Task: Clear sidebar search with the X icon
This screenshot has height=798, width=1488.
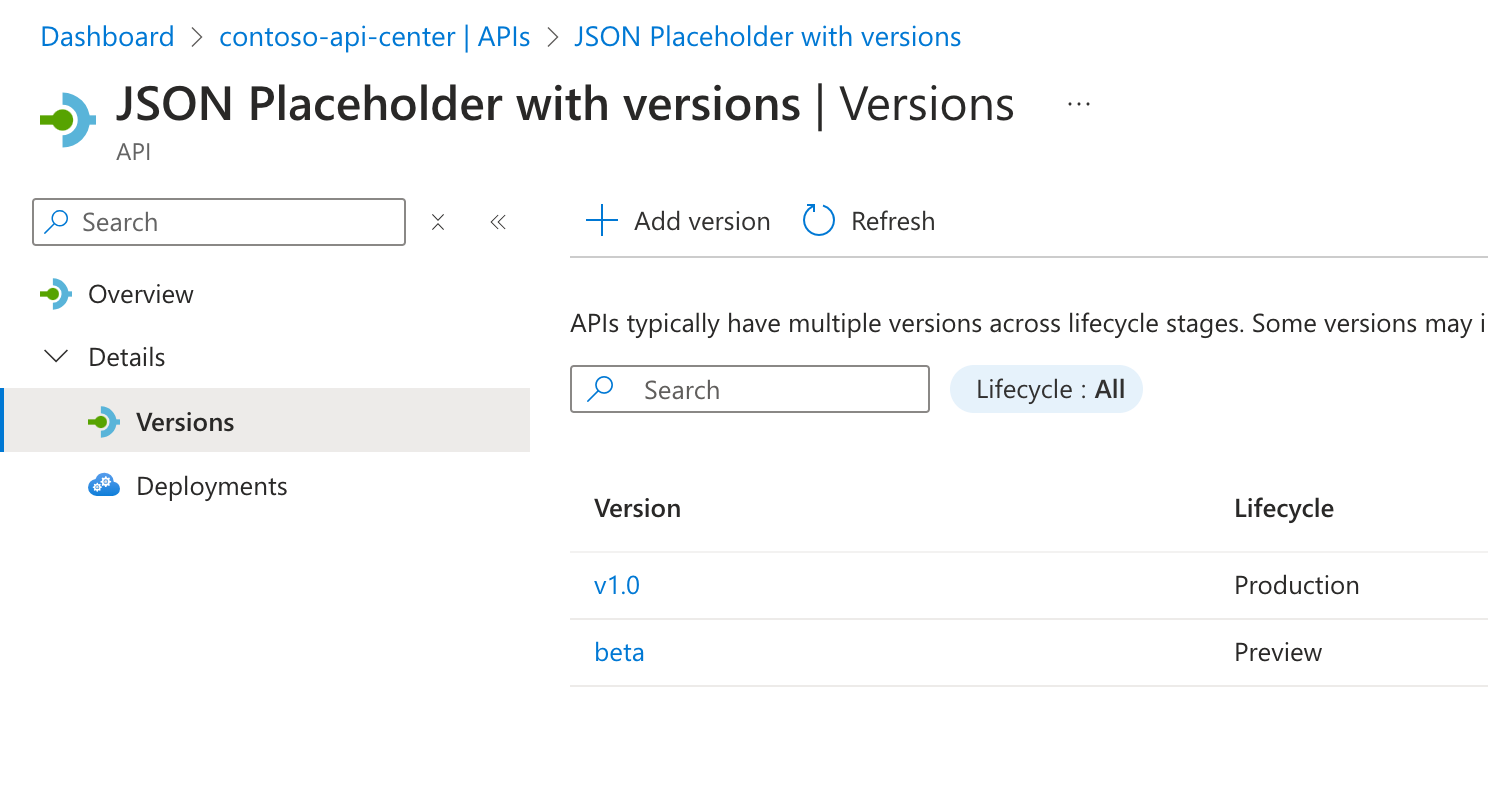Action: 438,222
